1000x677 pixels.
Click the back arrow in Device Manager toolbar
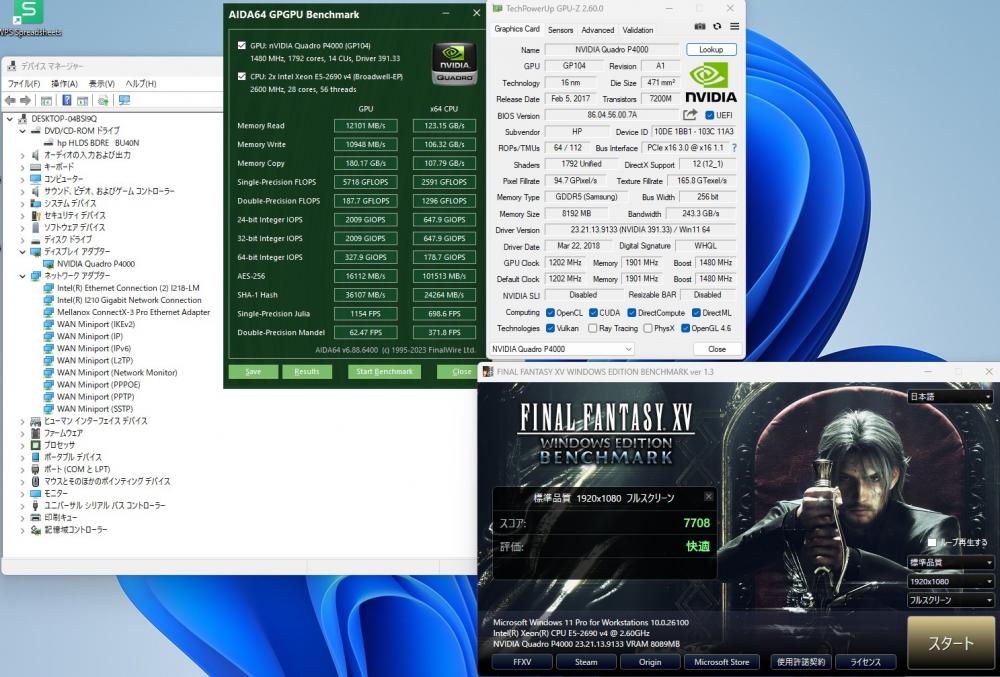tap(10, 100)
